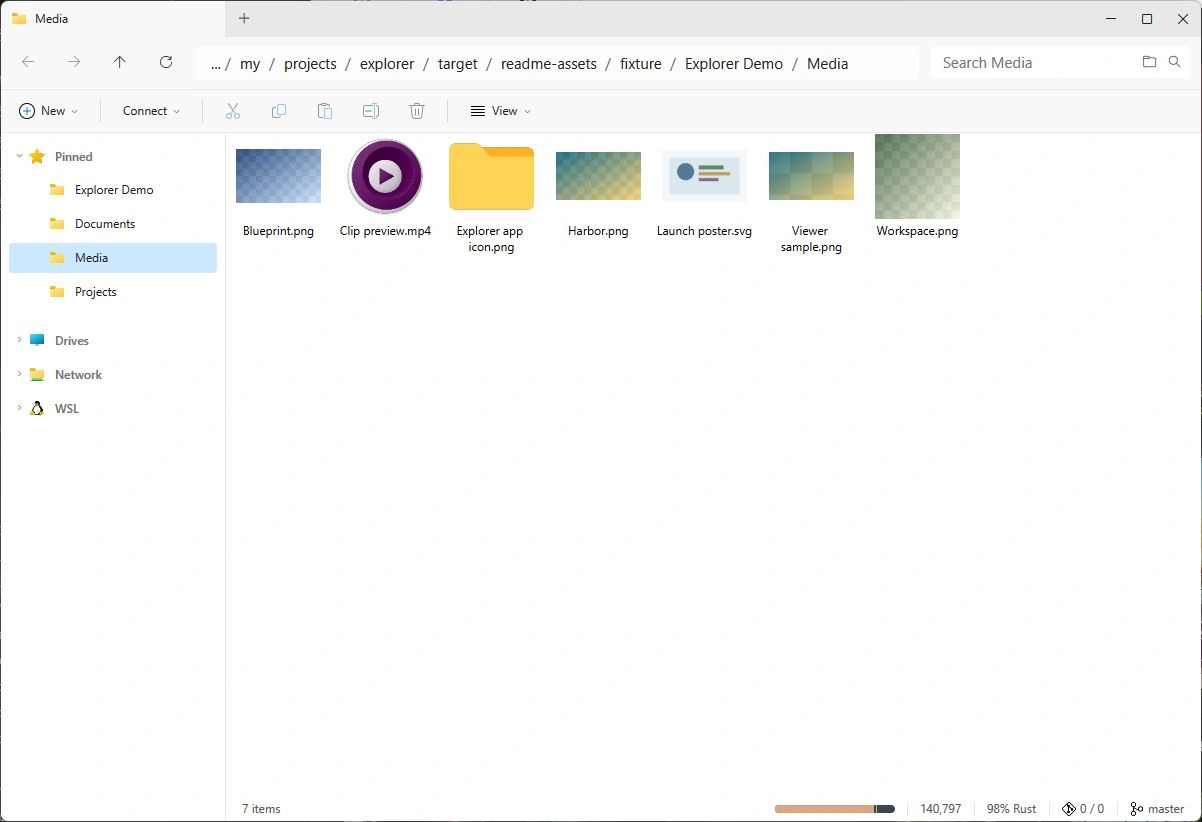
Task: Show hidden breadcrumb parents via the ellipsis
Action: (x=215, y=63)
